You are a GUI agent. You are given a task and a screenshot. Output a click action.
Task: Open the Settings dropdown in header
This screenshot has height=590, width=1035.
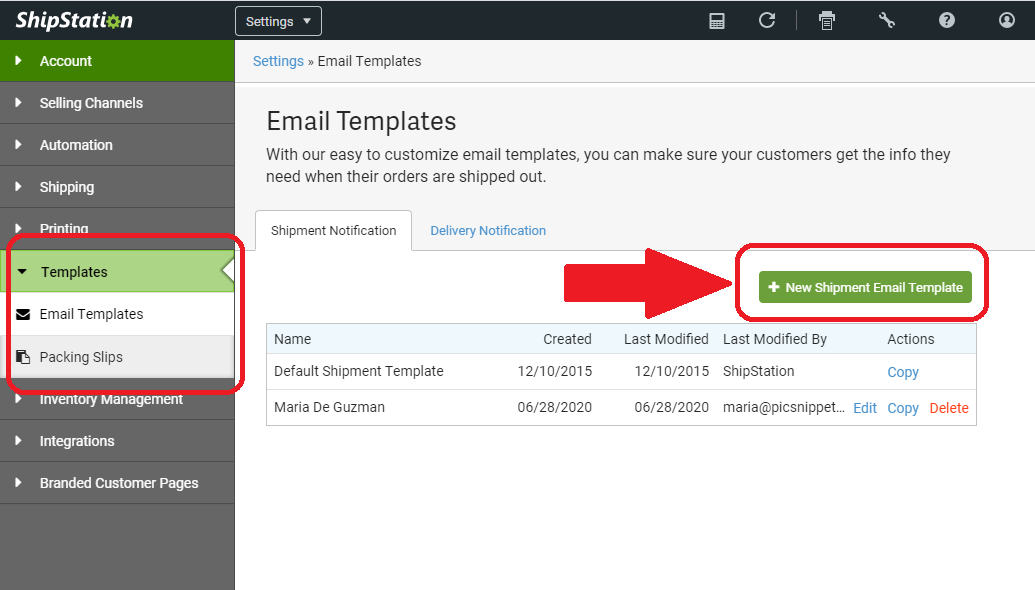[278, 21]
